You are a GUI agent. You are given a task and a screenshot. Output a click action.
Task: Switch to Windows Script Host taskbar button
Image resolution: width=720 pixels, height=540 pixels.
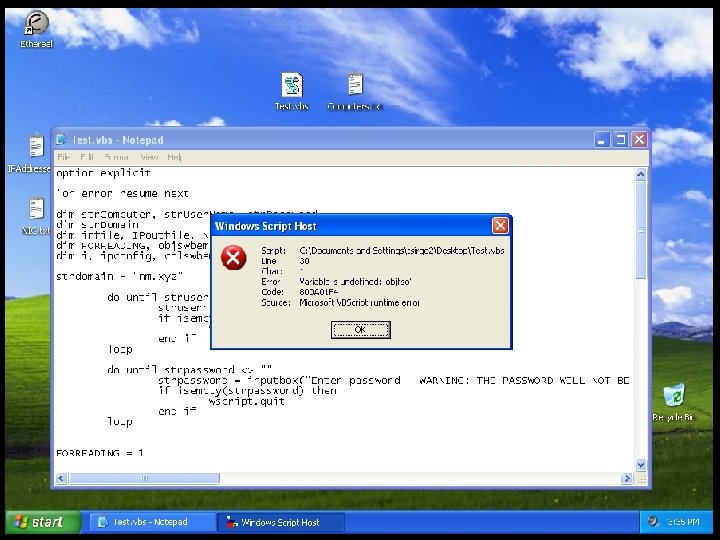[x=280, y=522]
